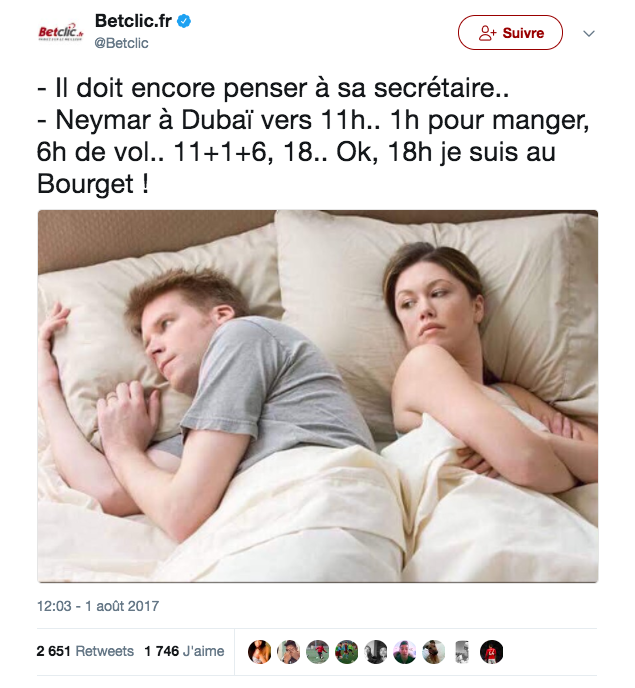
Task: Open avatar of man in green shirt
Action: coord(405,652)
